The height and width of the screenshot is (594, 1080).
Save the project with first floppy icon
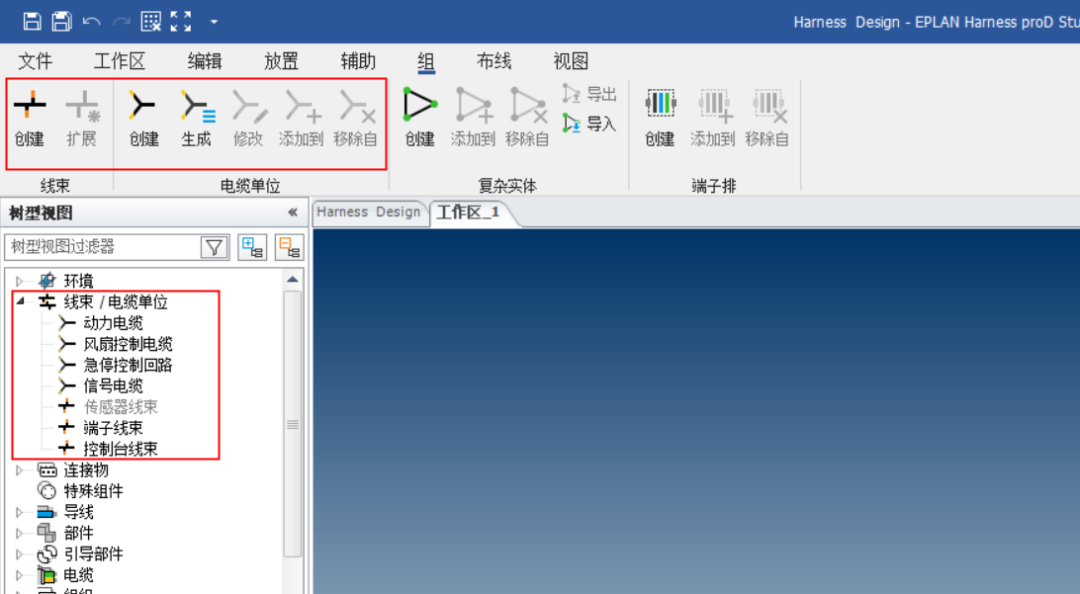(x=32, y=21)
